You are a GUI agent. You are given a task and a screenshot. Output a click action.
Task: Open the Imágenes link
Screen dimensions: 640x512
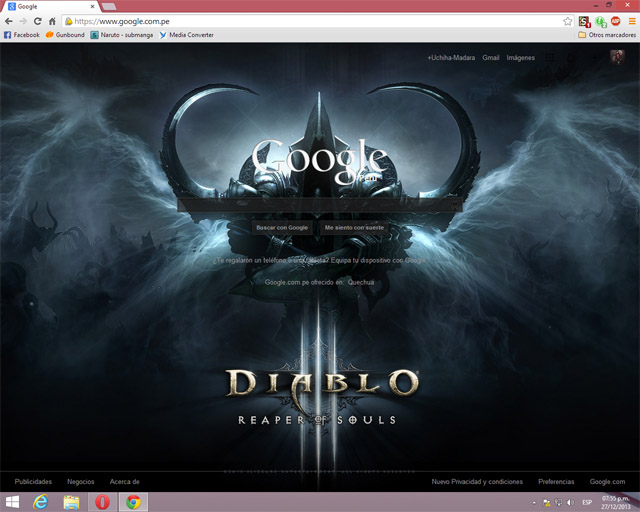pos(520,58)
